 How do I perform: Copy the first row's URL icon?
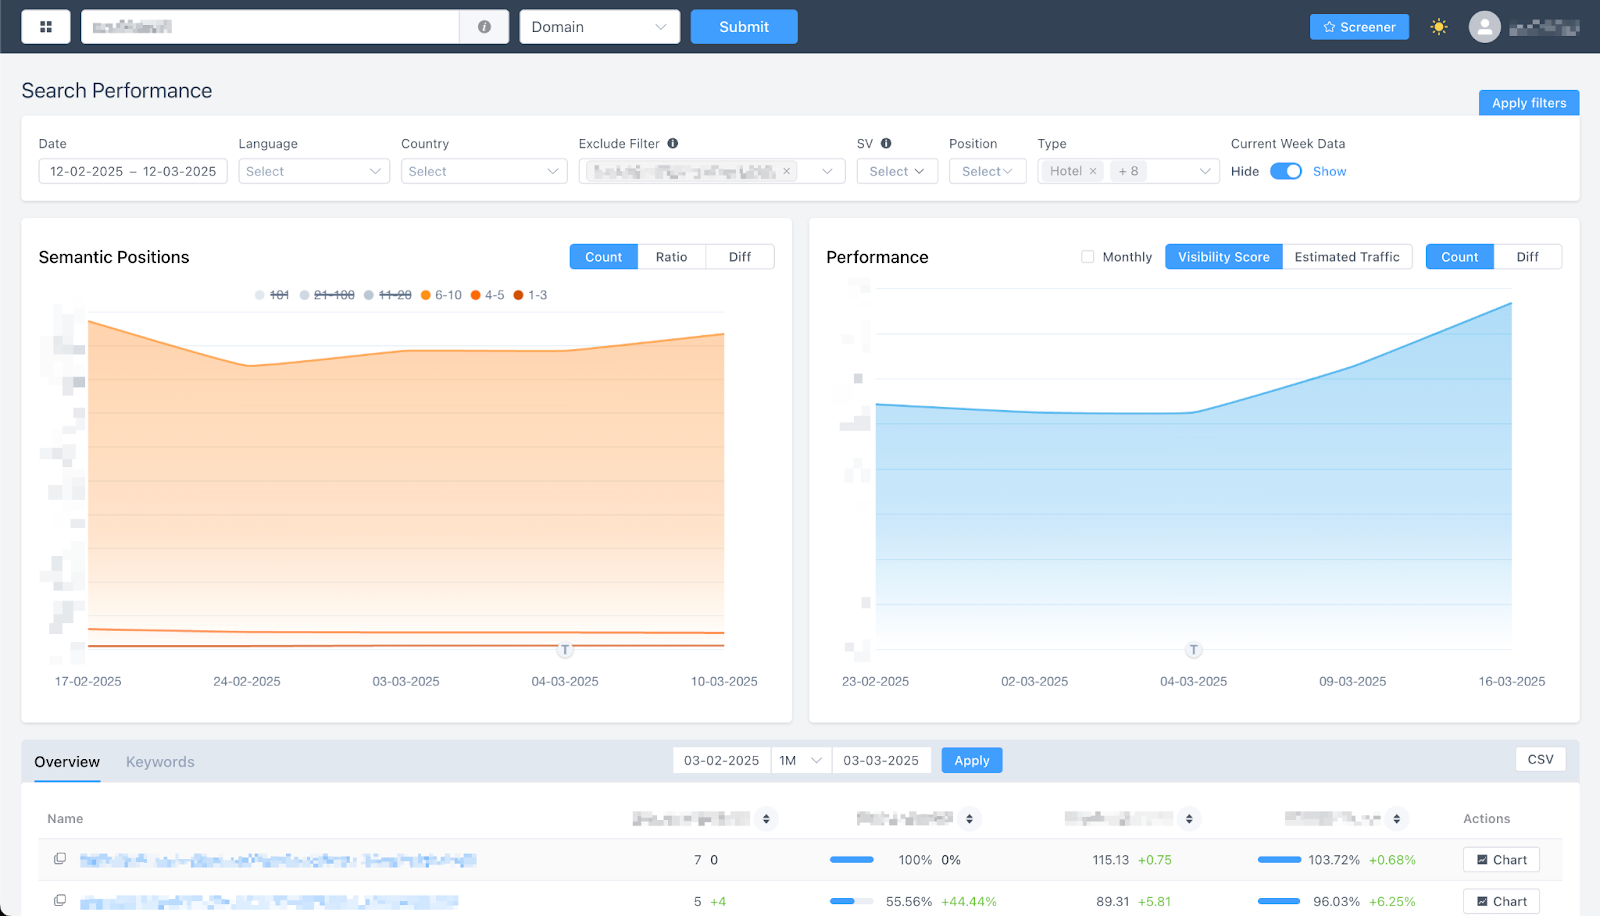60,859
